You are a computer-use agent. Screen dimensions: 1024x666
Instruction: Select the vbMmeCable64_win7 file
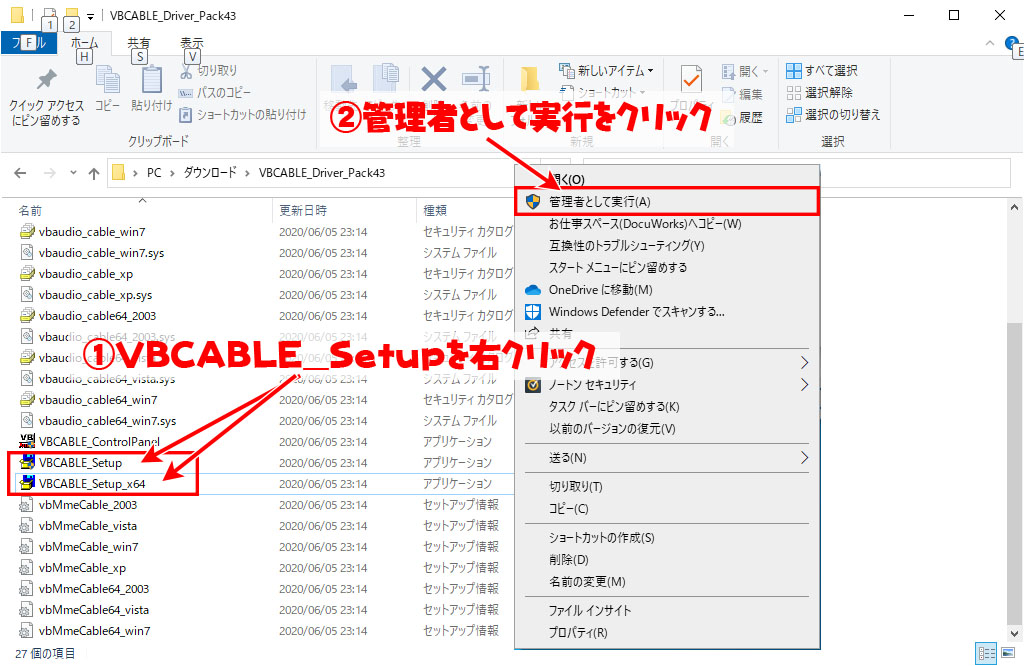95,631
